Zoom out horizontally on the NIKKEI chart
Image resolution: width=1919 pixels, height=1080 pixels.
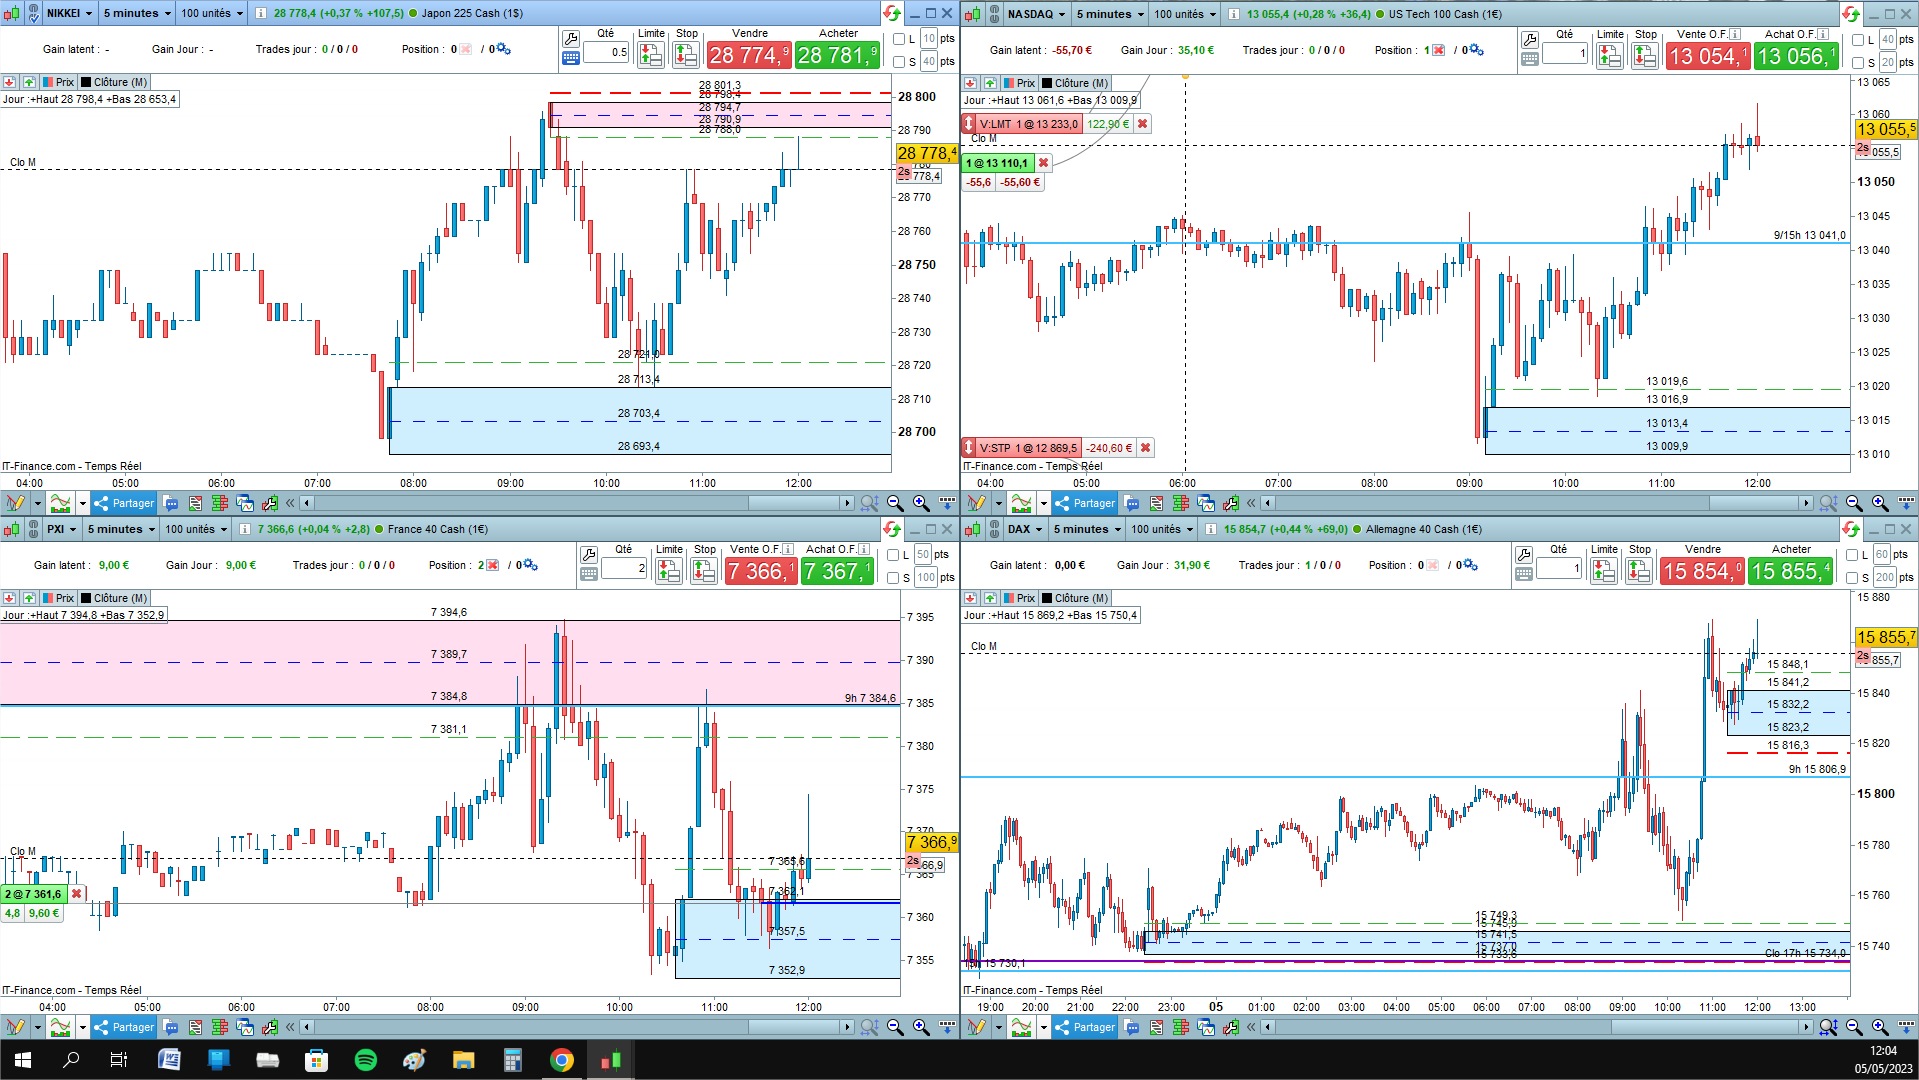click(x=895, y=503)
